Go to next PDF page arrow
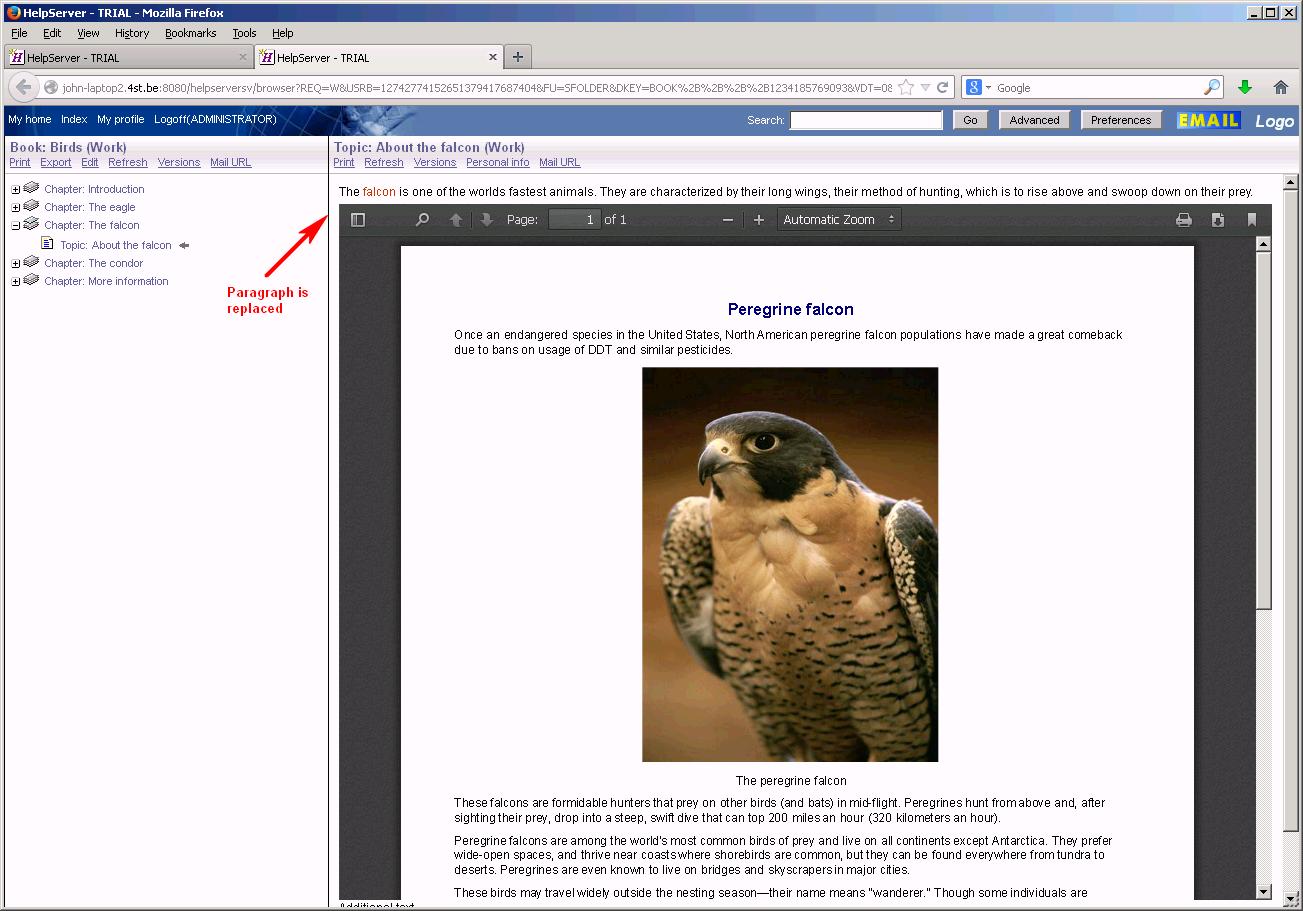Screen dimensions: 1303x911 pyautogui.click(x=487, y=220)
